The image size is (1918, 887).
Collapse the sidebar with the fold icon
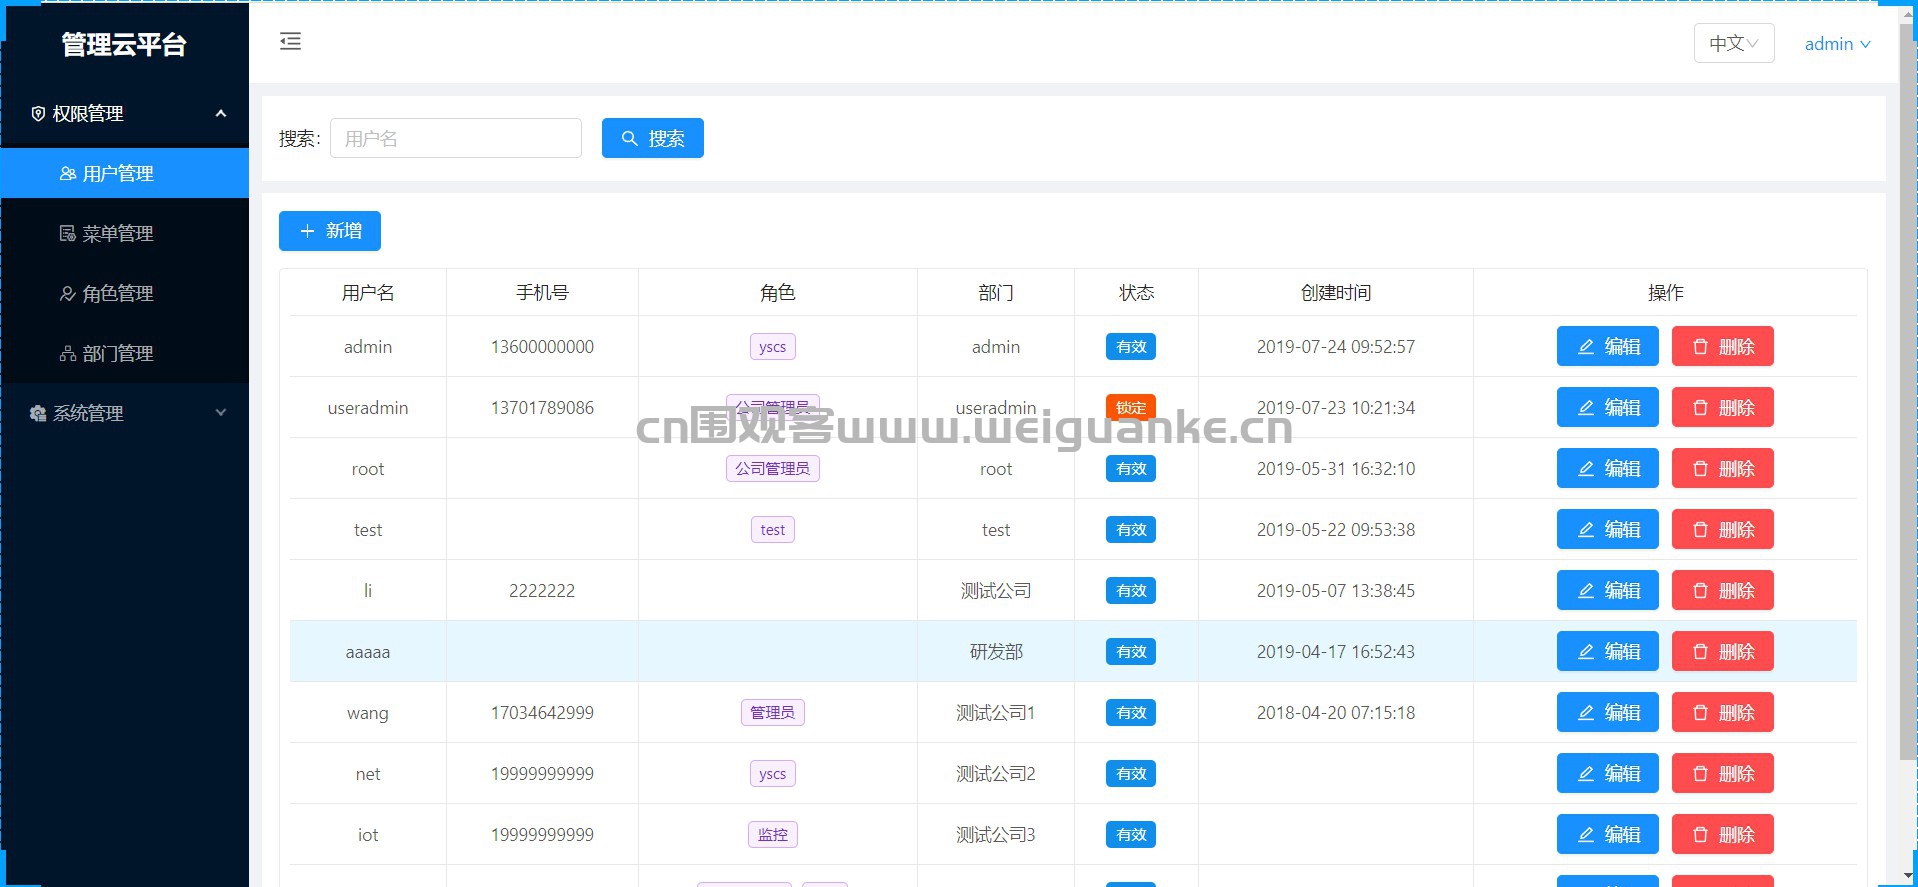[290, 42]
